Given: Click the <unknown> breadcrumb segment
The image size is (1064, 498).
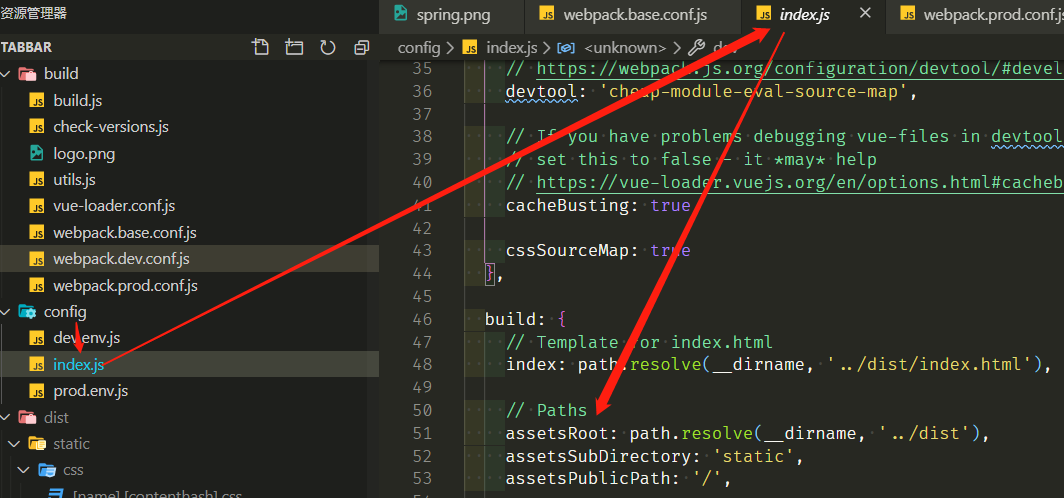Looking at the screenshot, I should [x=625, y=47].
